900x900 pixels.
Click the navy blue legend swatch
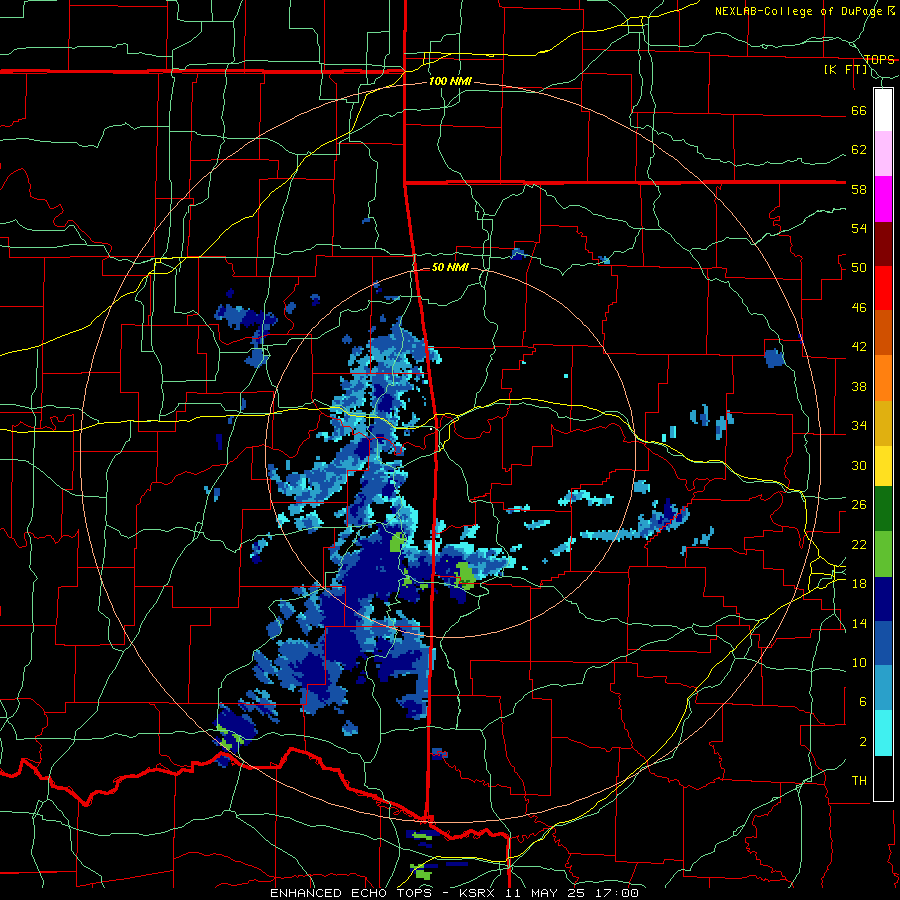883,599
